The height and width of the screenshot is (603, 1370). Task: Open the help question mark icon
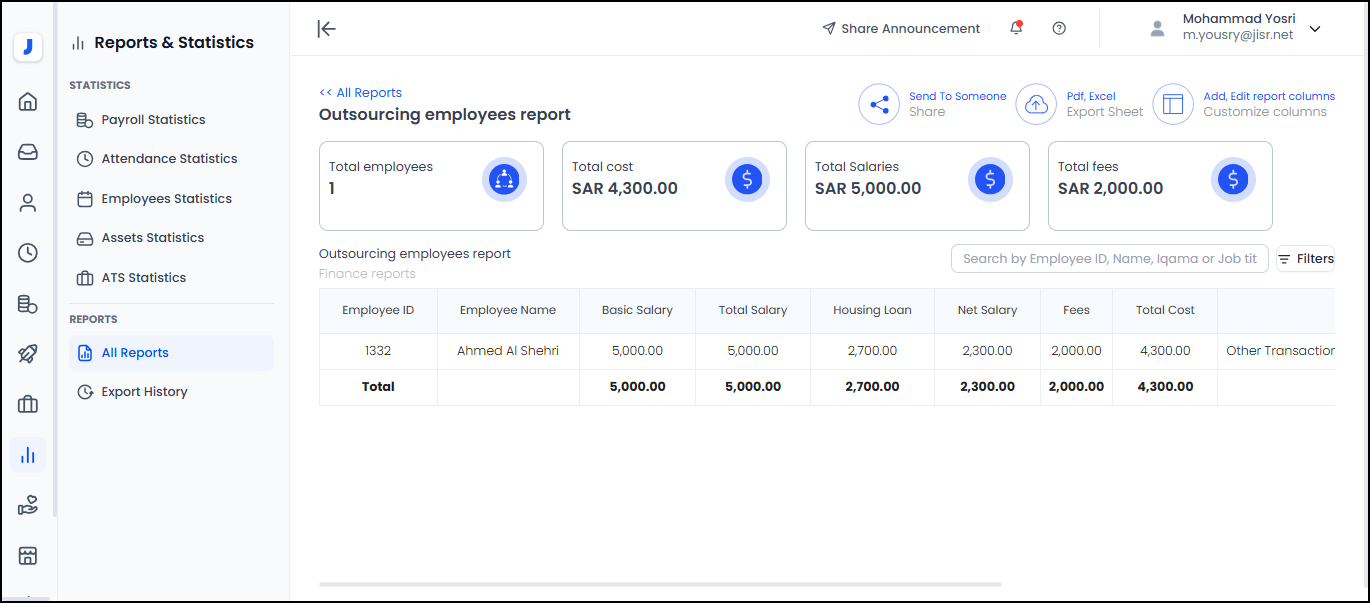pos(1059,28)
